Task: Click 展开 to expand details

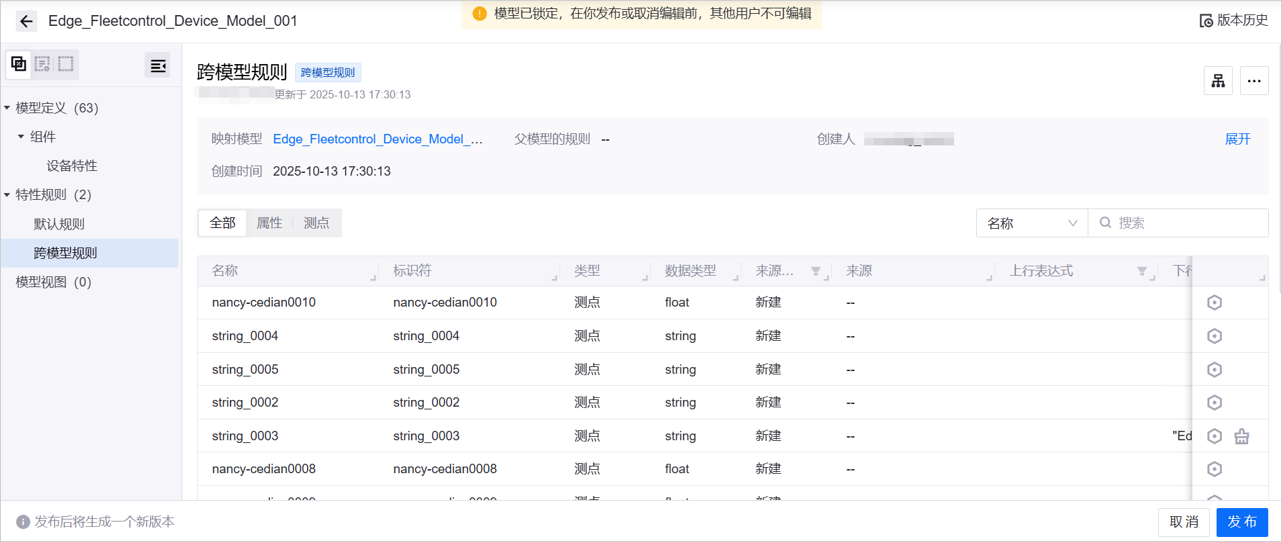Action: click(1237, 139)
